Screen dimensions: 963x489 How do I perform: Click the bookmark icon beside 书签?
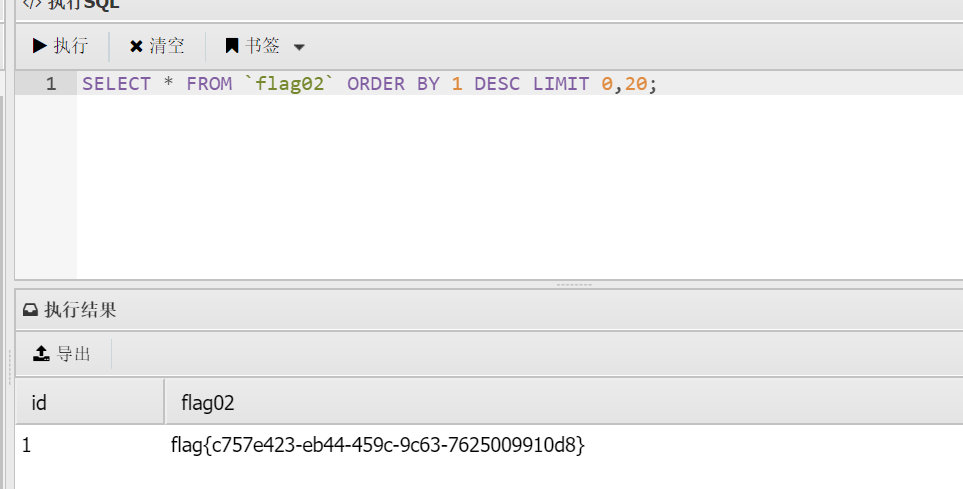pos(232,45)
